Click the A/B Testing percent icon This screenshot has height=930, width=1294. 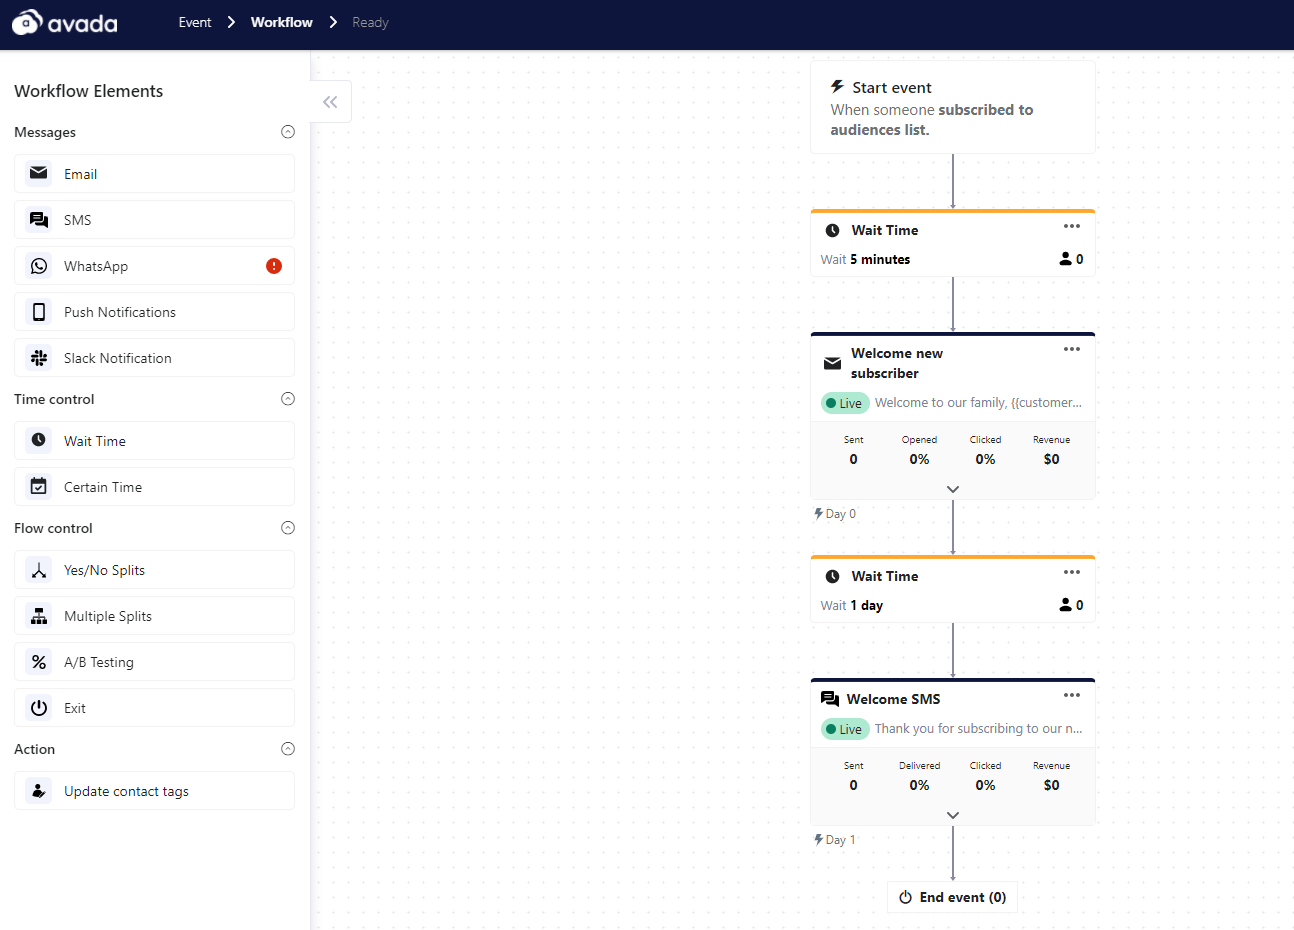point(39,662)
